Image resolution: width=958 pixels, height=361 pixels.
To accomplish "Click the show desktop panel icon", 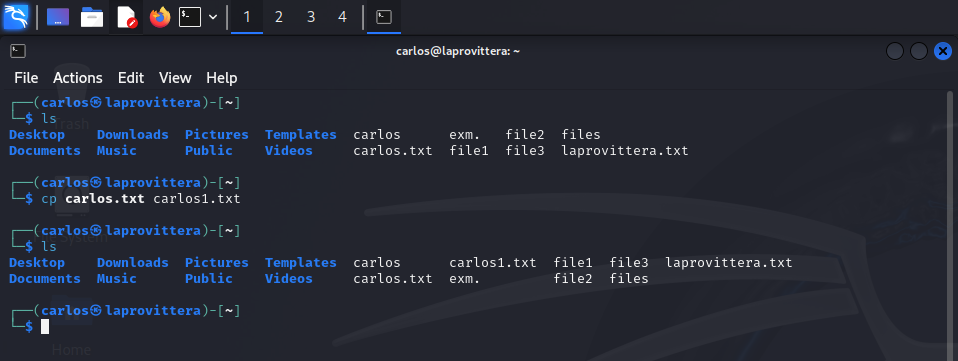I will coord(58,17).
